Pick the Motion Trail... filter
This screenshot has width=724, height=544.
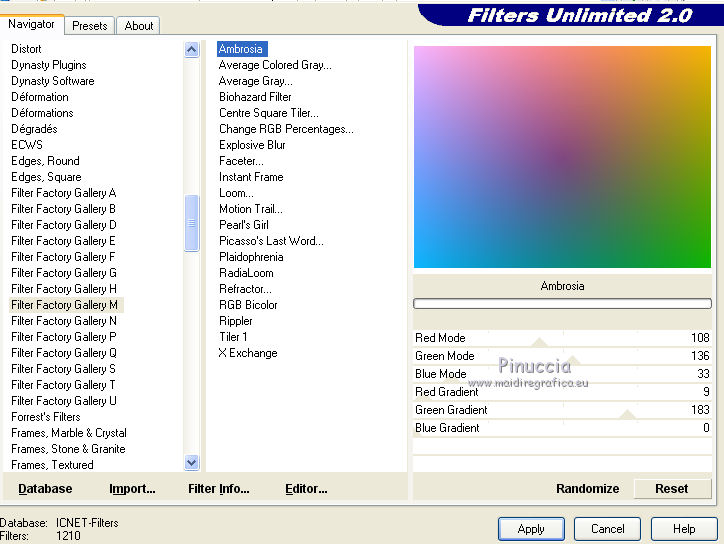pos(251,209)
